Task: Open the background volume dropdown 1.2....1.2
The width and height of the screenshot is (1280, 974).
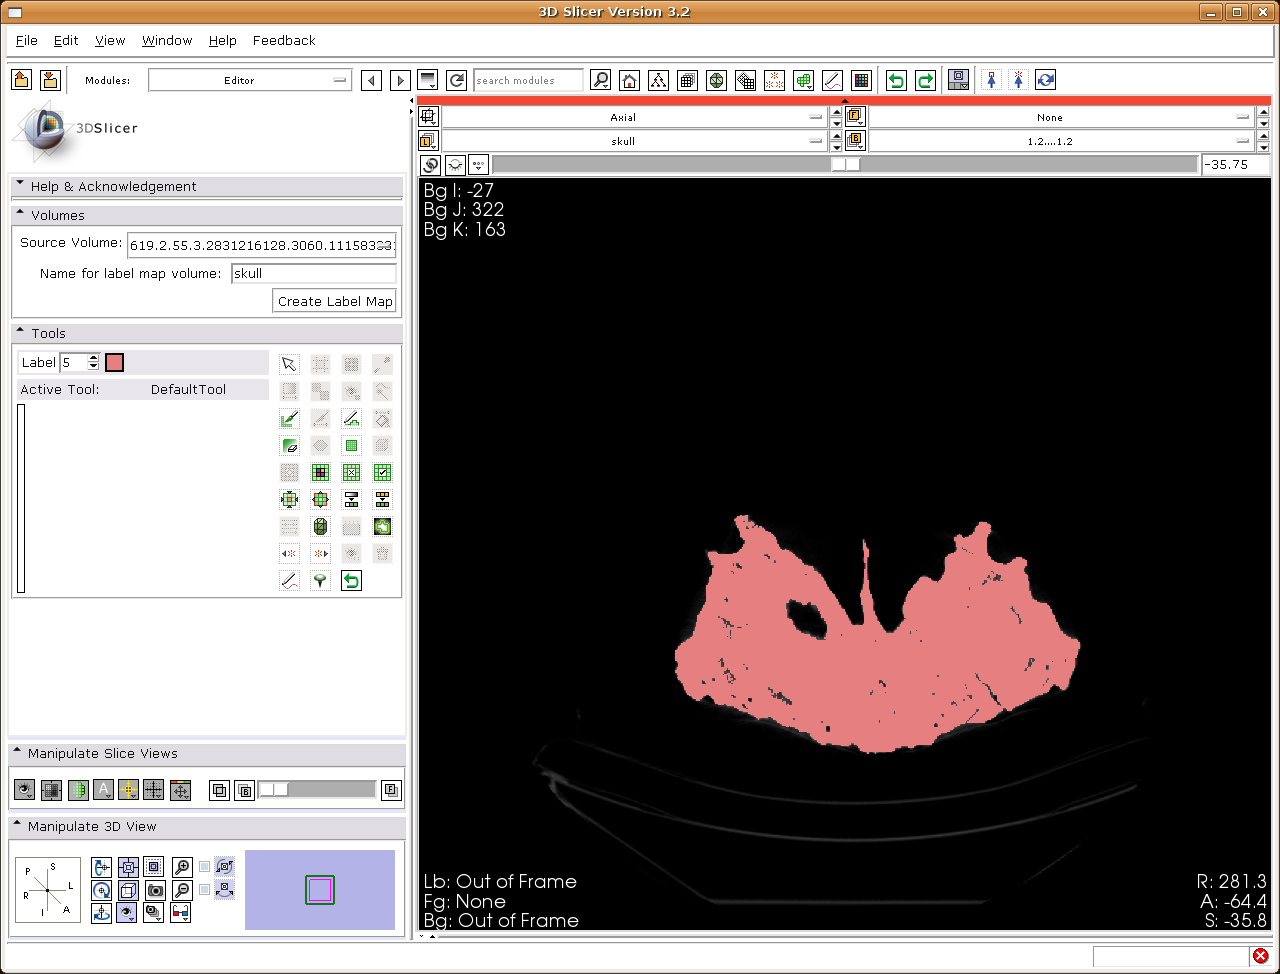Action: coord(1062,141)
